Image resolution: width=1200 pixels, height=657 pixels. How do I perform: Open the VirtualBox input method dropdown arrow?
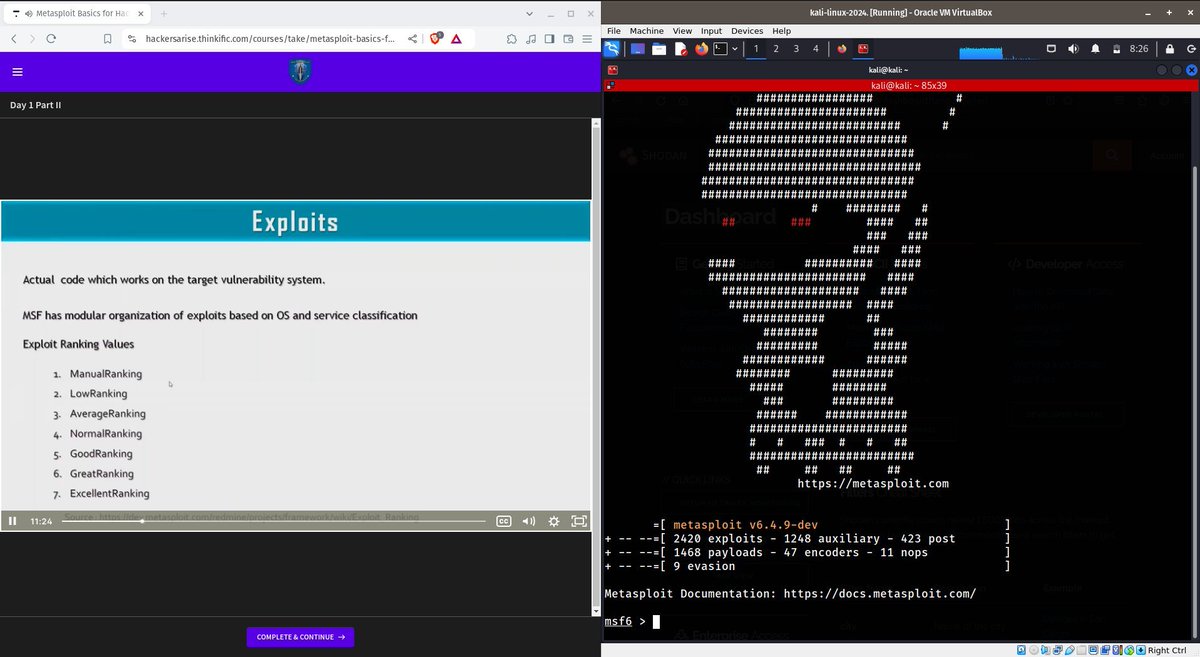pyautogui.click(x=733, y=48)
